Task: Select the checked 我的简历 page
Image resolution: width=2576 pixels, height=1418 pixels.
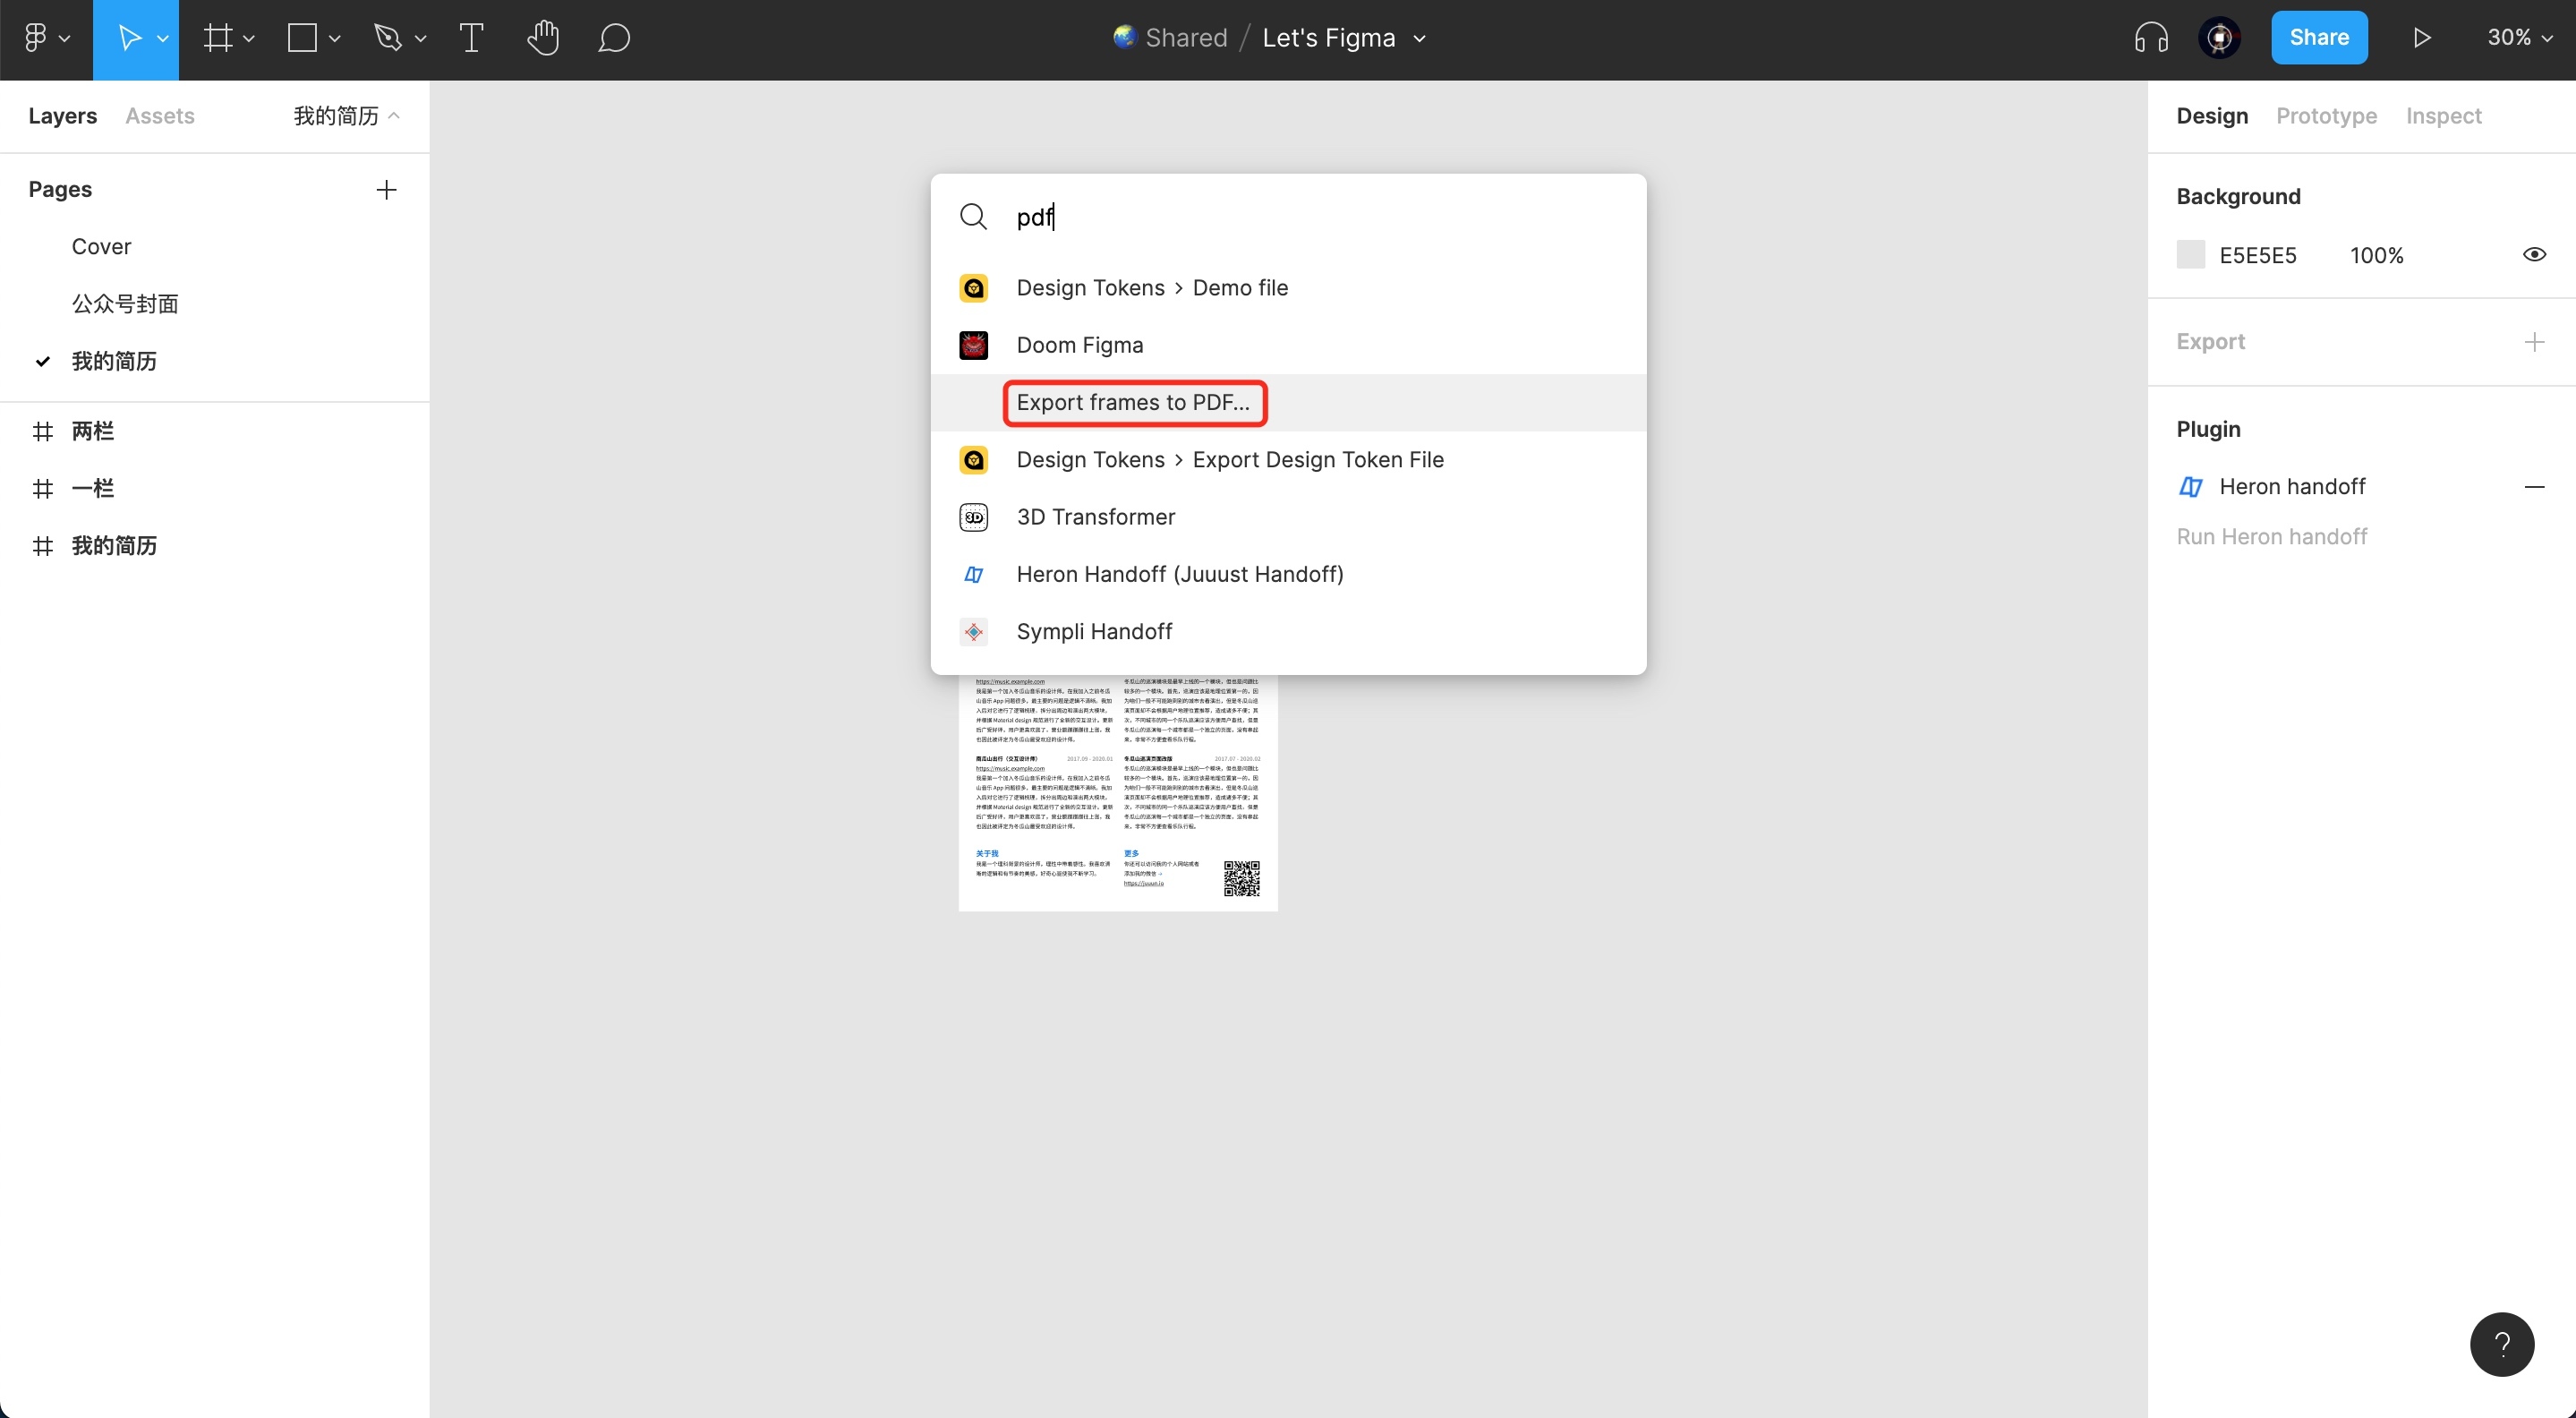Action: click(x=114, y=361)
